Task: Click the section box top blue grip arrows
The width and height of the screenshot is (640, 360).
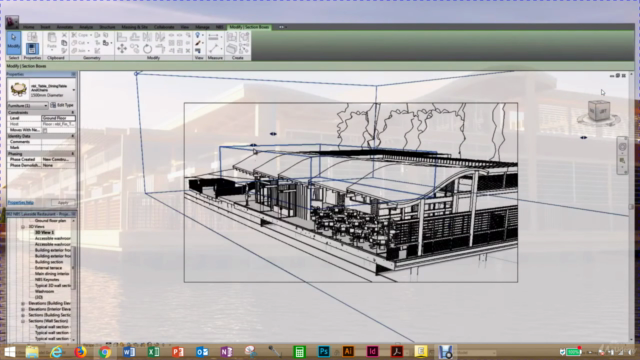Action: pyautogui.click(x=273, y=134)
